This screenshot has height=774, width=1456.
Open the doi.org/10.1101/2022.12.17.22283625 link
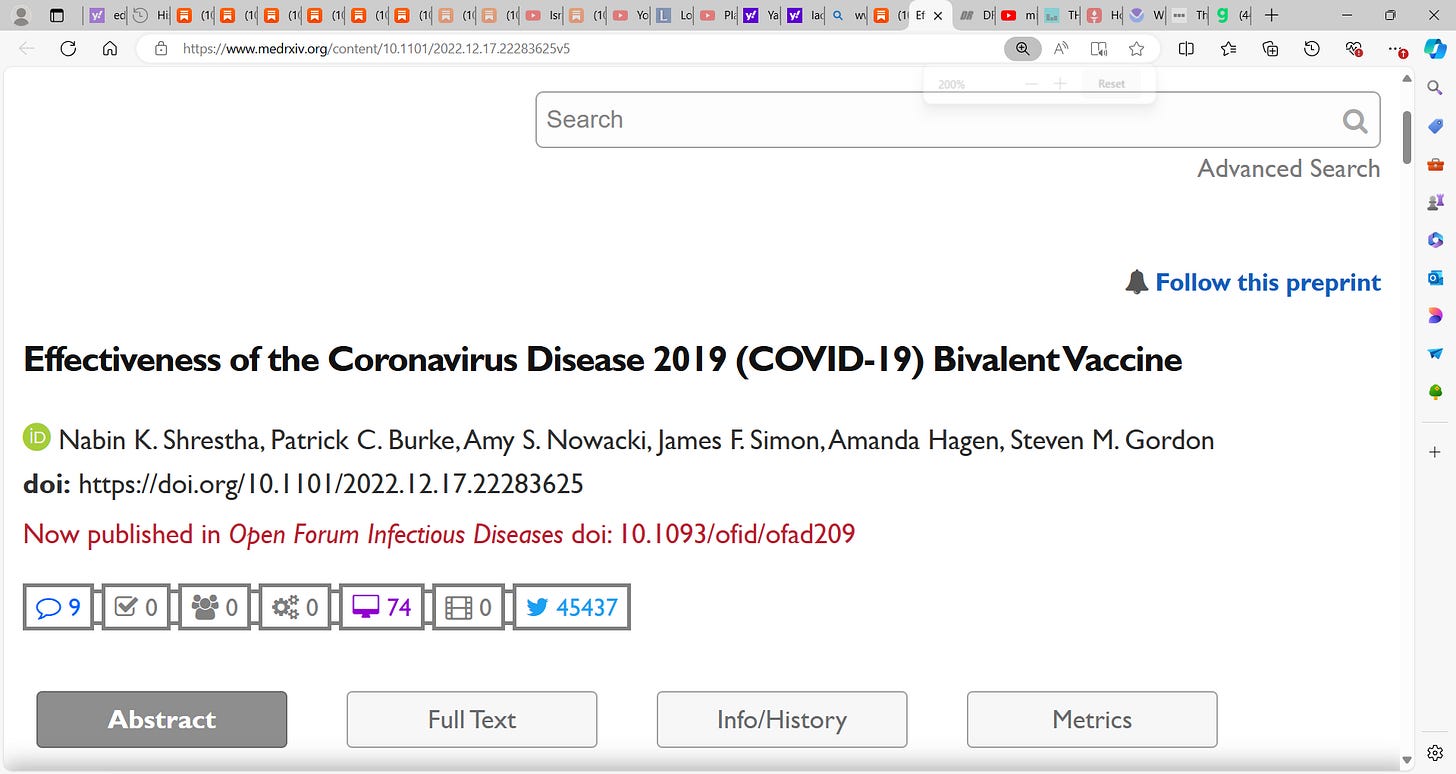(331, 485)
